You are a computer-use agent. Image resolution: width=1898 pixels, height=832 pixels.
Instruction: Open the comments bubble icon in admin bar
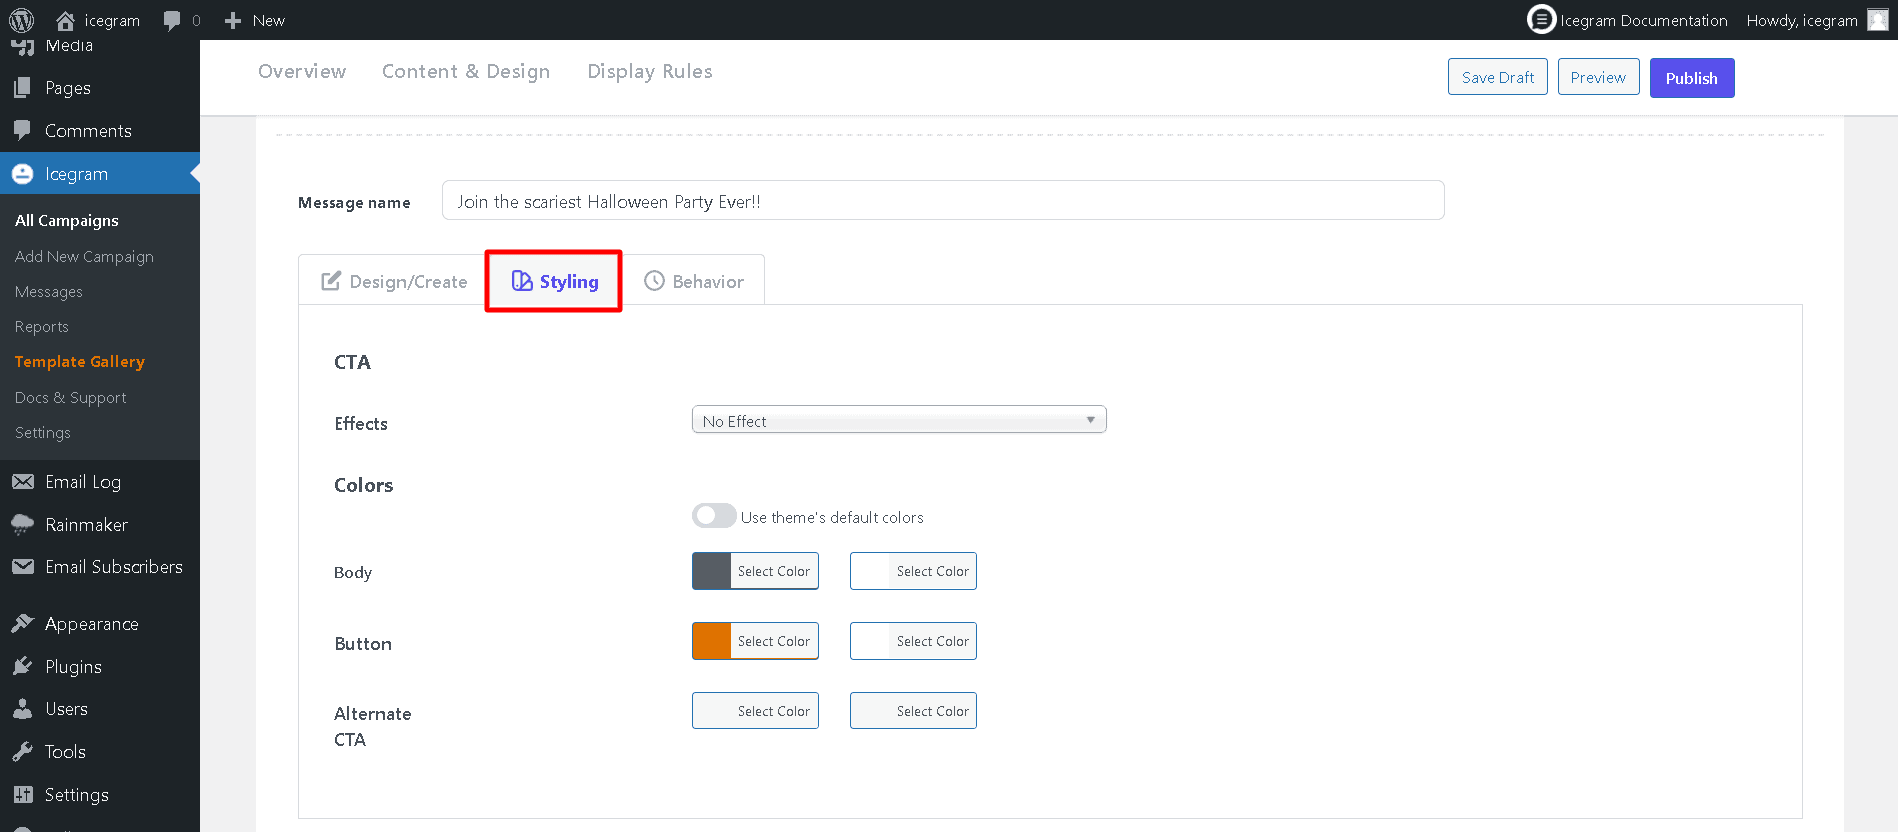point(172,20)
